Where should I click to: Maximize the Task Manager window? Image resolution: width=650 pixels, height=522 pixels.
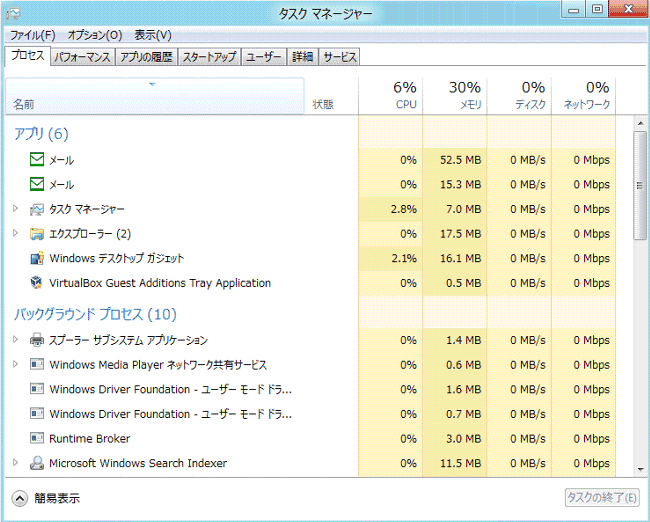pyautogui.click(x=597, y=10)
